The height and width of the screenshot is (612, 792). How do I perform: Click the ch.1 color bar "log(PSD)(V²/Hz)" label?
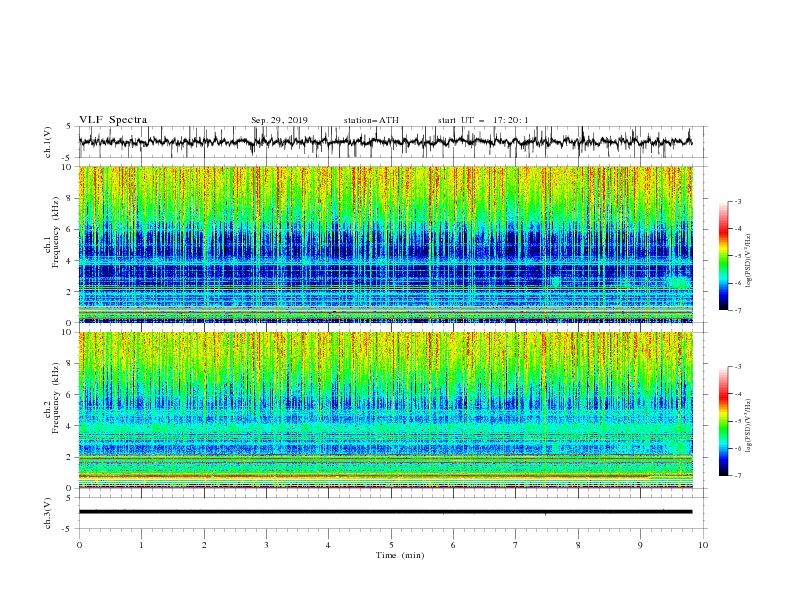pyautogui.click(x=748, y=261)
